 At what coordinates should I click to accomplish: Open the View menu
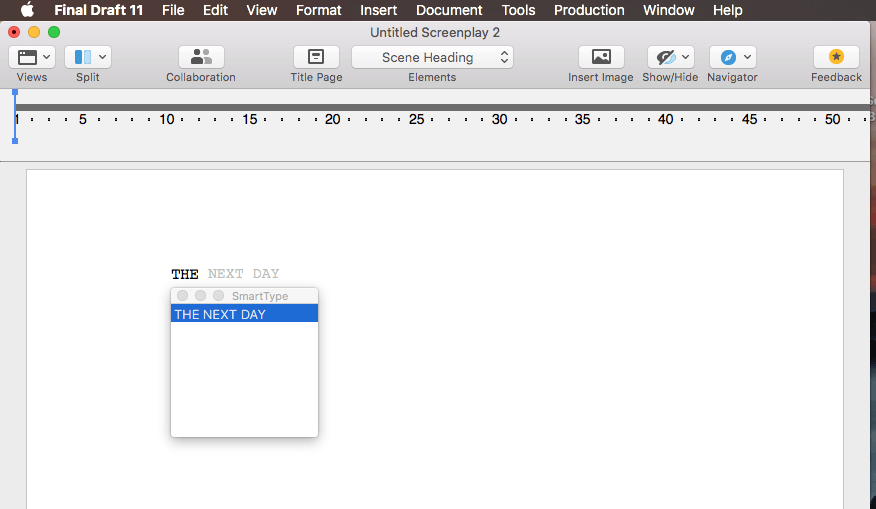tap(261, 10)
